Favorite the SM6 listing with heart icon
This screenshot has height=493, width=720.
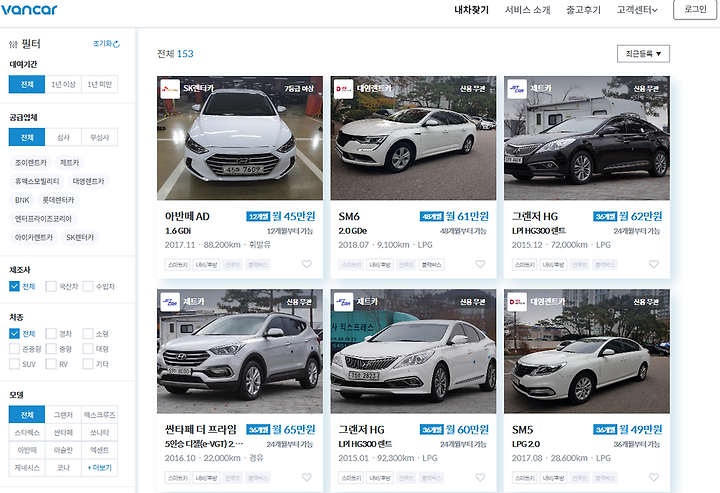[x=480, y=264]
